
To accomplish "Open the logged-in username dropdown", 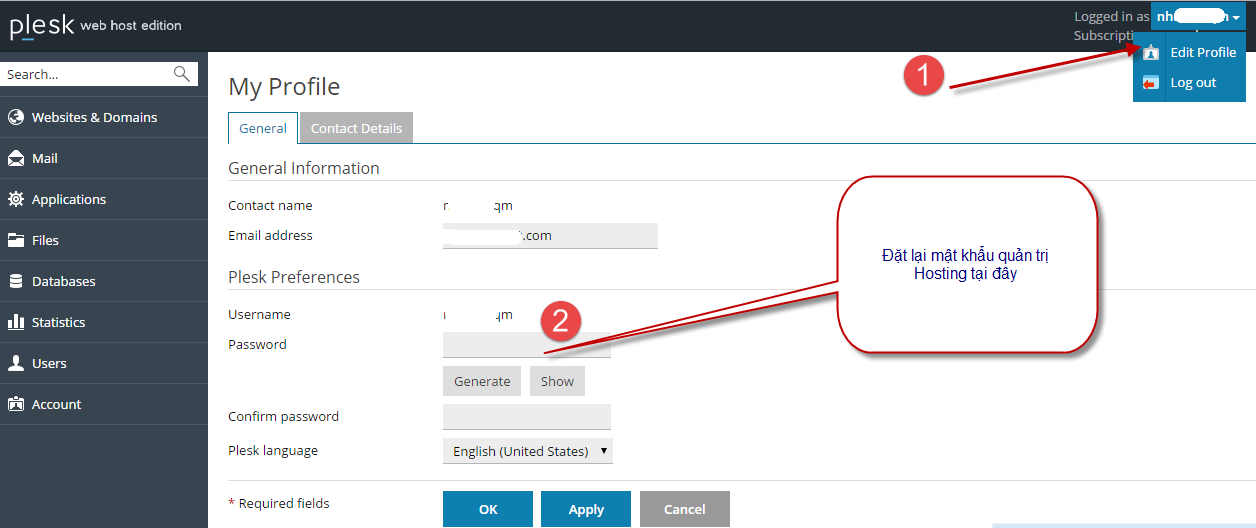I will point(1198,16).
